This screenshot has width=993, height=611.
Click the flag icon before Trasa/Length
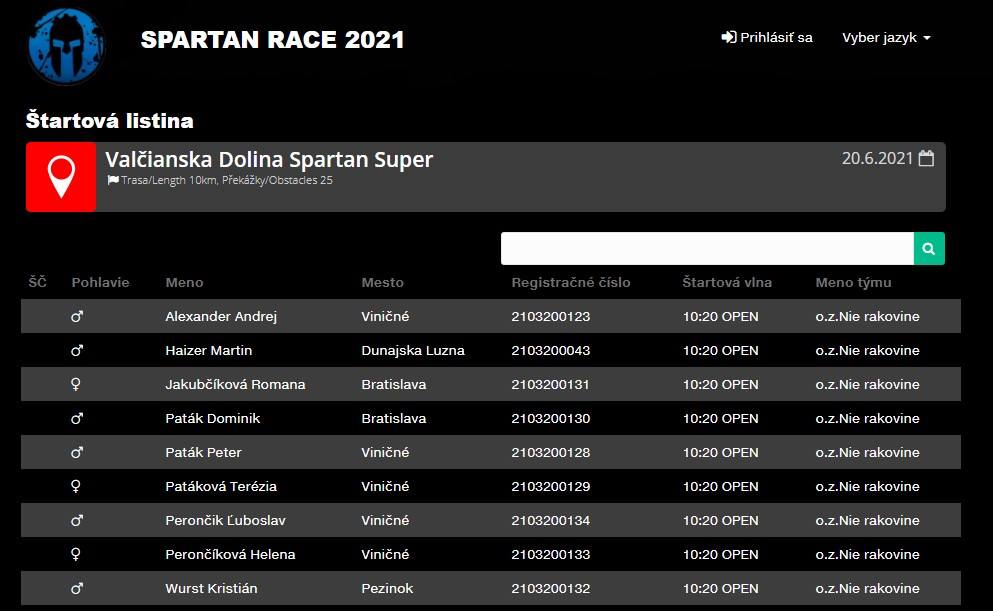(113, 180)
